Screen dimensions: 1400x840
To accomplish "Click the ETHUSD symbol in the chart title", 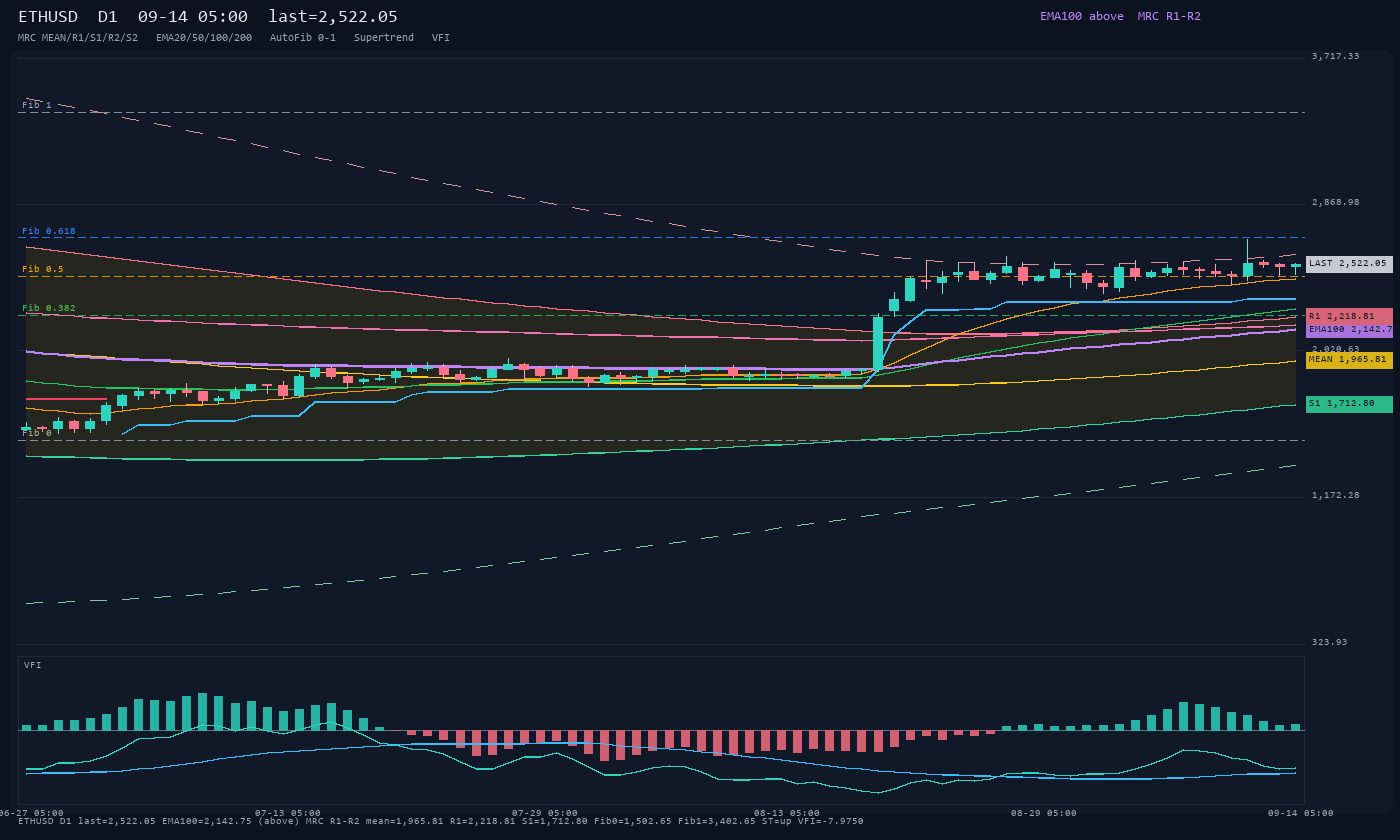I will coord(48,17).
